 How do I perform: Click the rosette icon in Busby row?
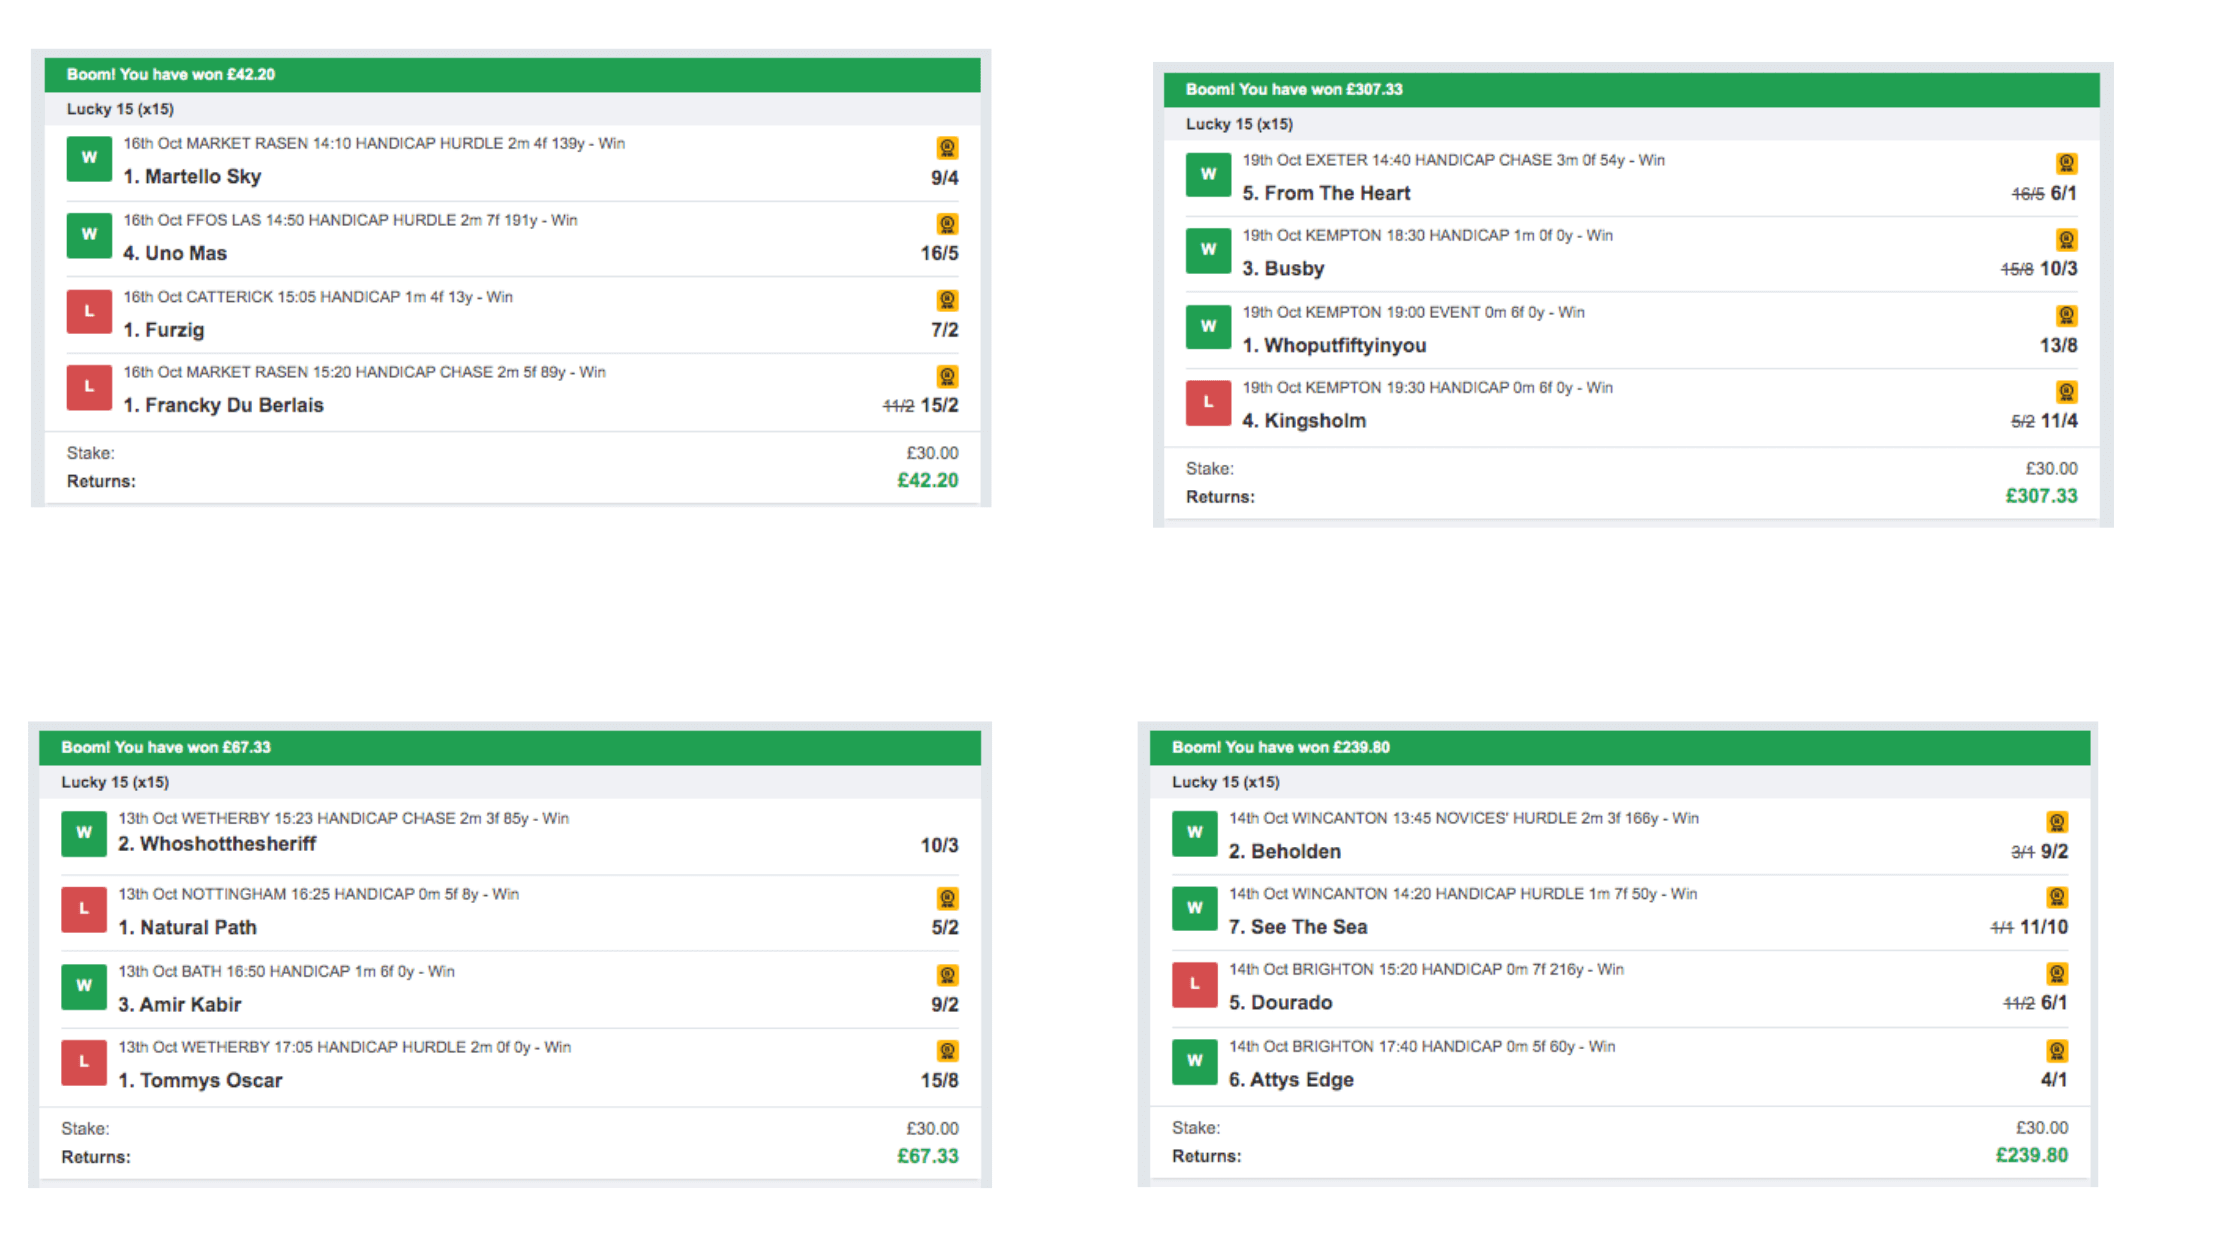(x=2066, y=240)
